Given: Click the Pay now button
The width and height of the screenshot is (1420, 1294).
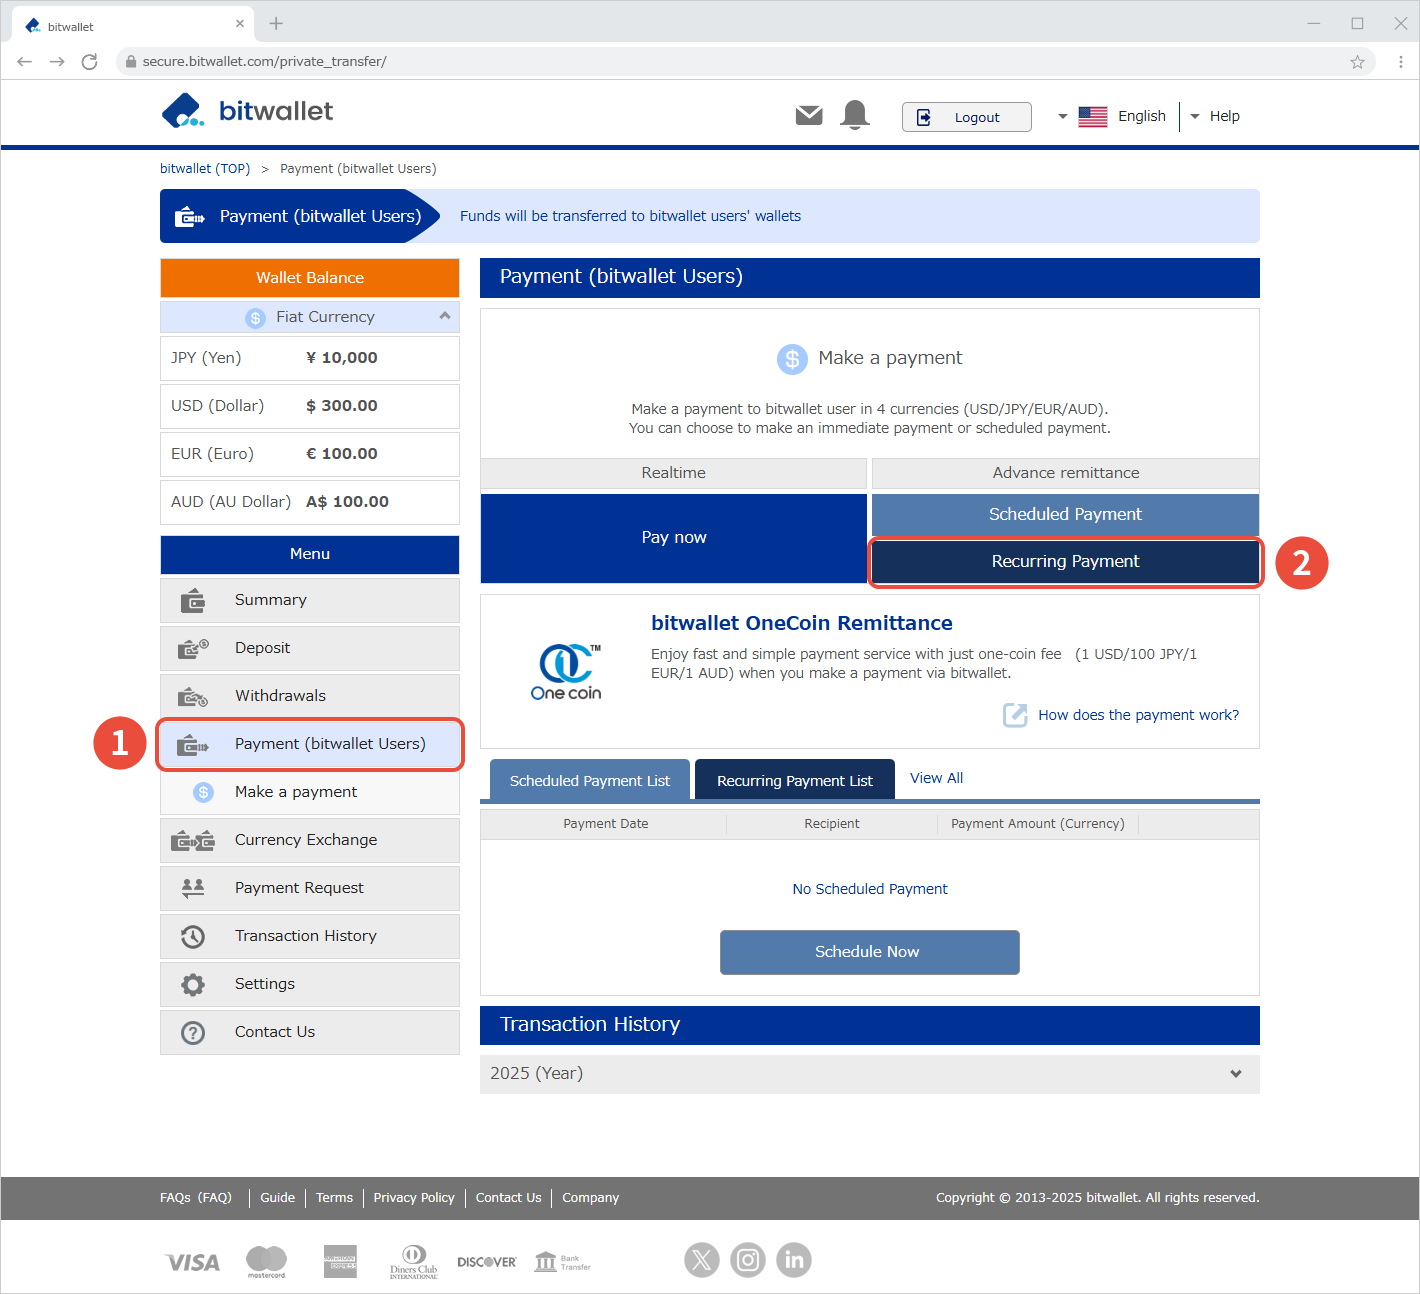Looking at the screenshot, I should 674,538.
